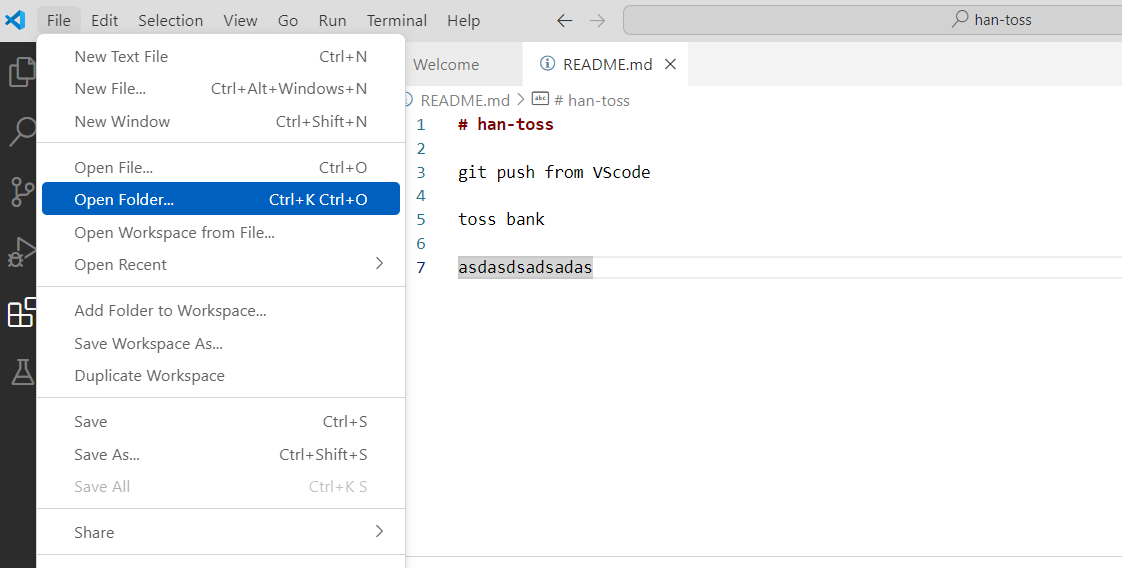Click README.md in the breadcrumb
The image size is (1122, 568).
[x=465, y=100]
